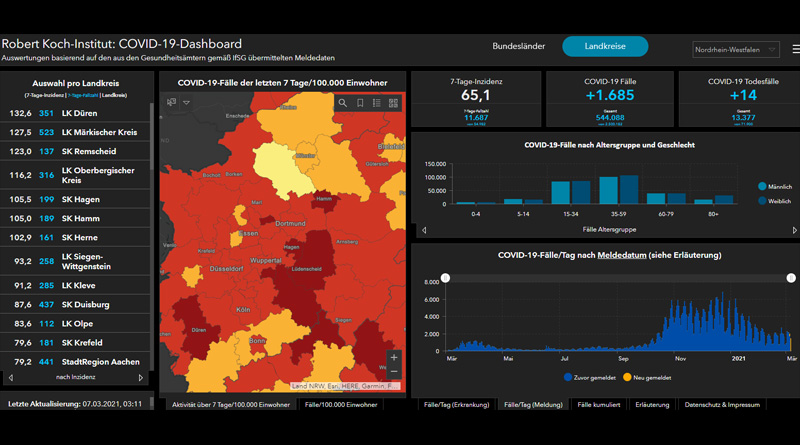Open the map search magnifier tool
The width and height of the screenshot is (800, 445).
tap(343, 103)
